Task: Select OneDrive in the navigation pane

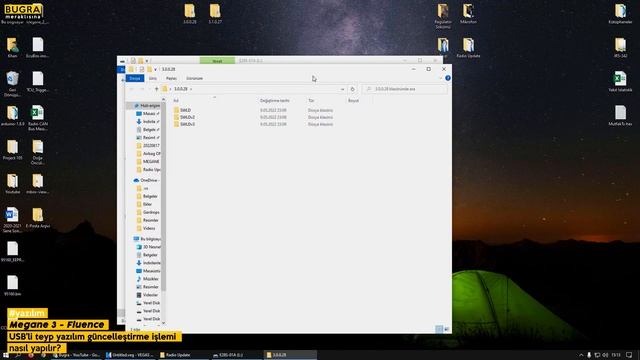Action: [146, 180]
